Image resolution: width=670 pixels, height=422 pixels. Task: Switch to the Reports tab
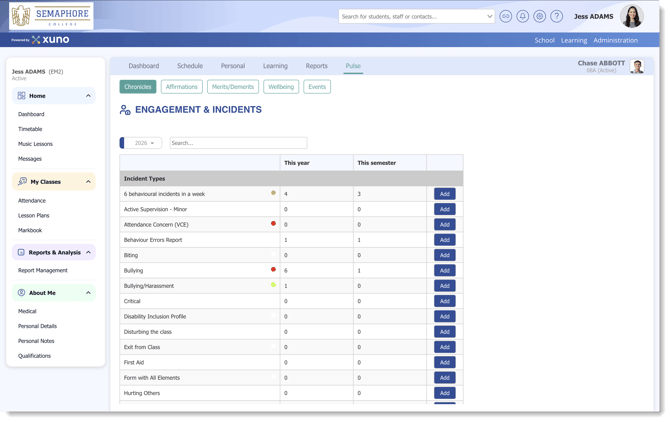tap(316, 66)
